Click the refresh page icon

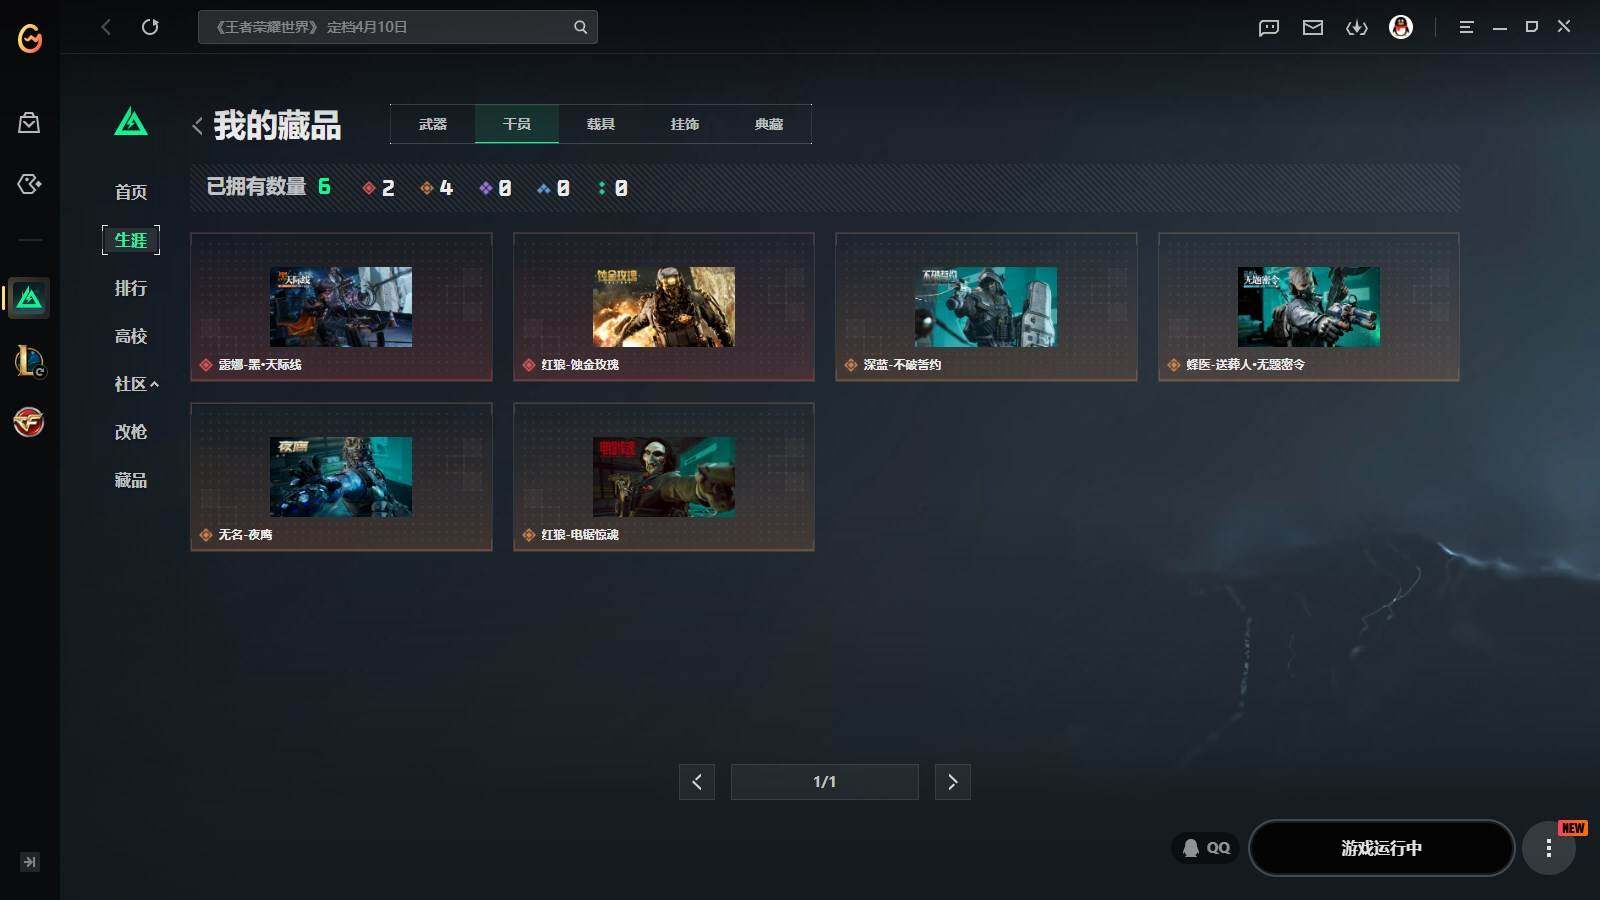click(150, 27)
